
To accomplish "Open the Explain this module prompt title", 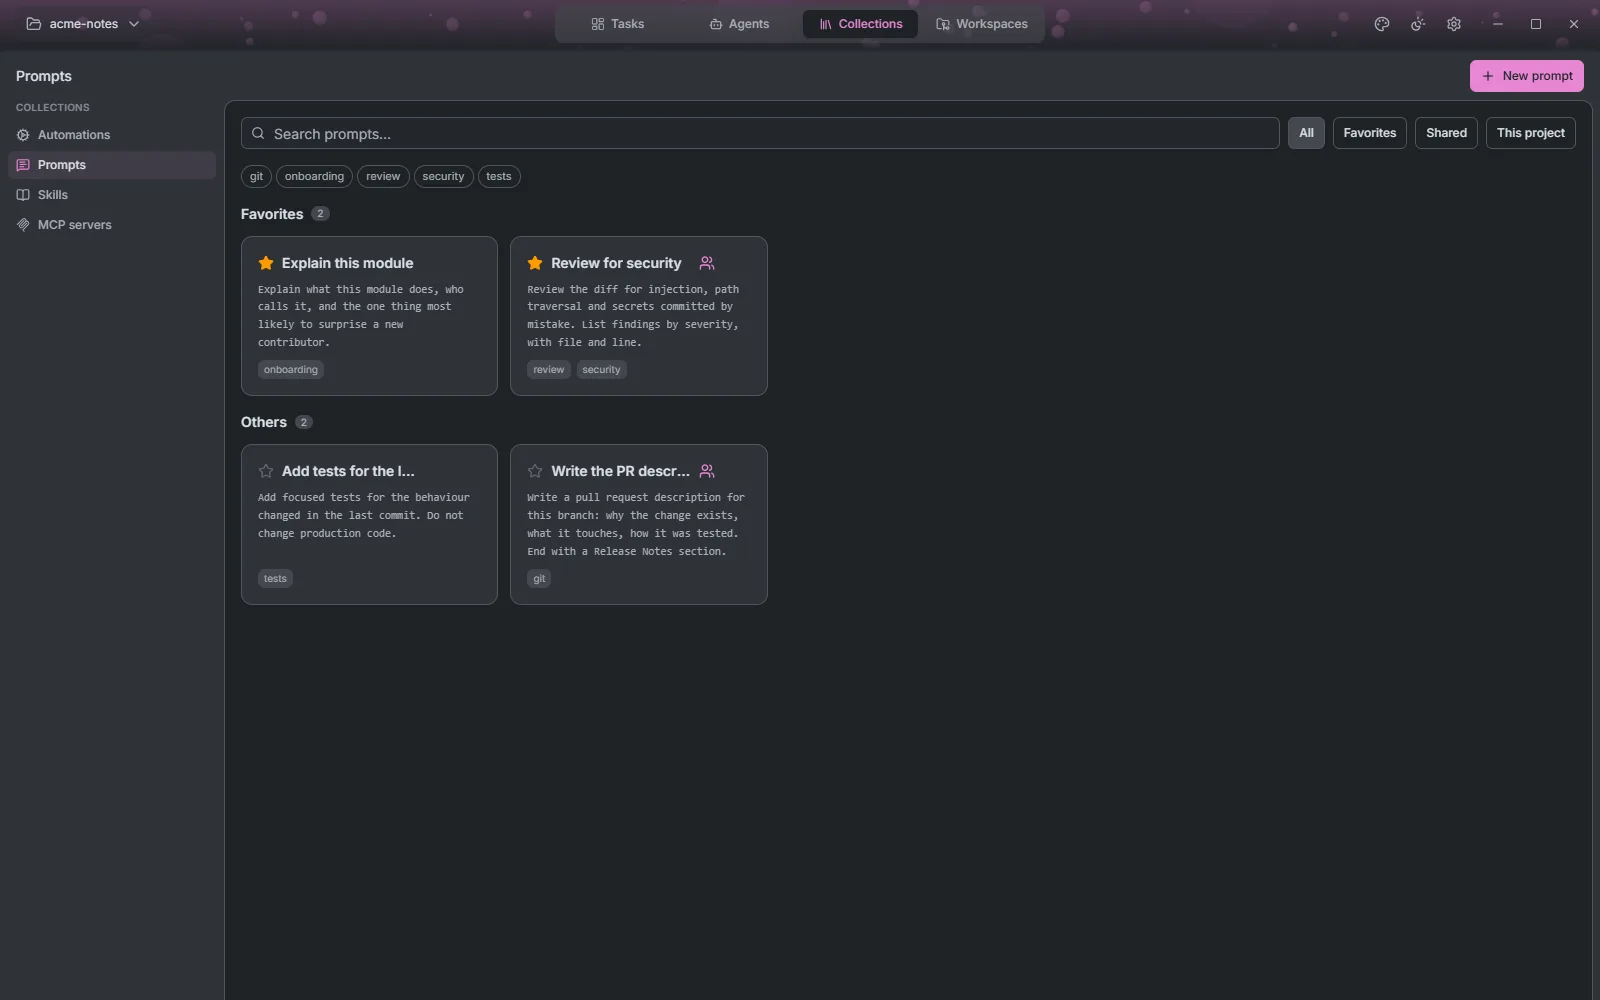I will pyautogui.click(x=347, y=263).
